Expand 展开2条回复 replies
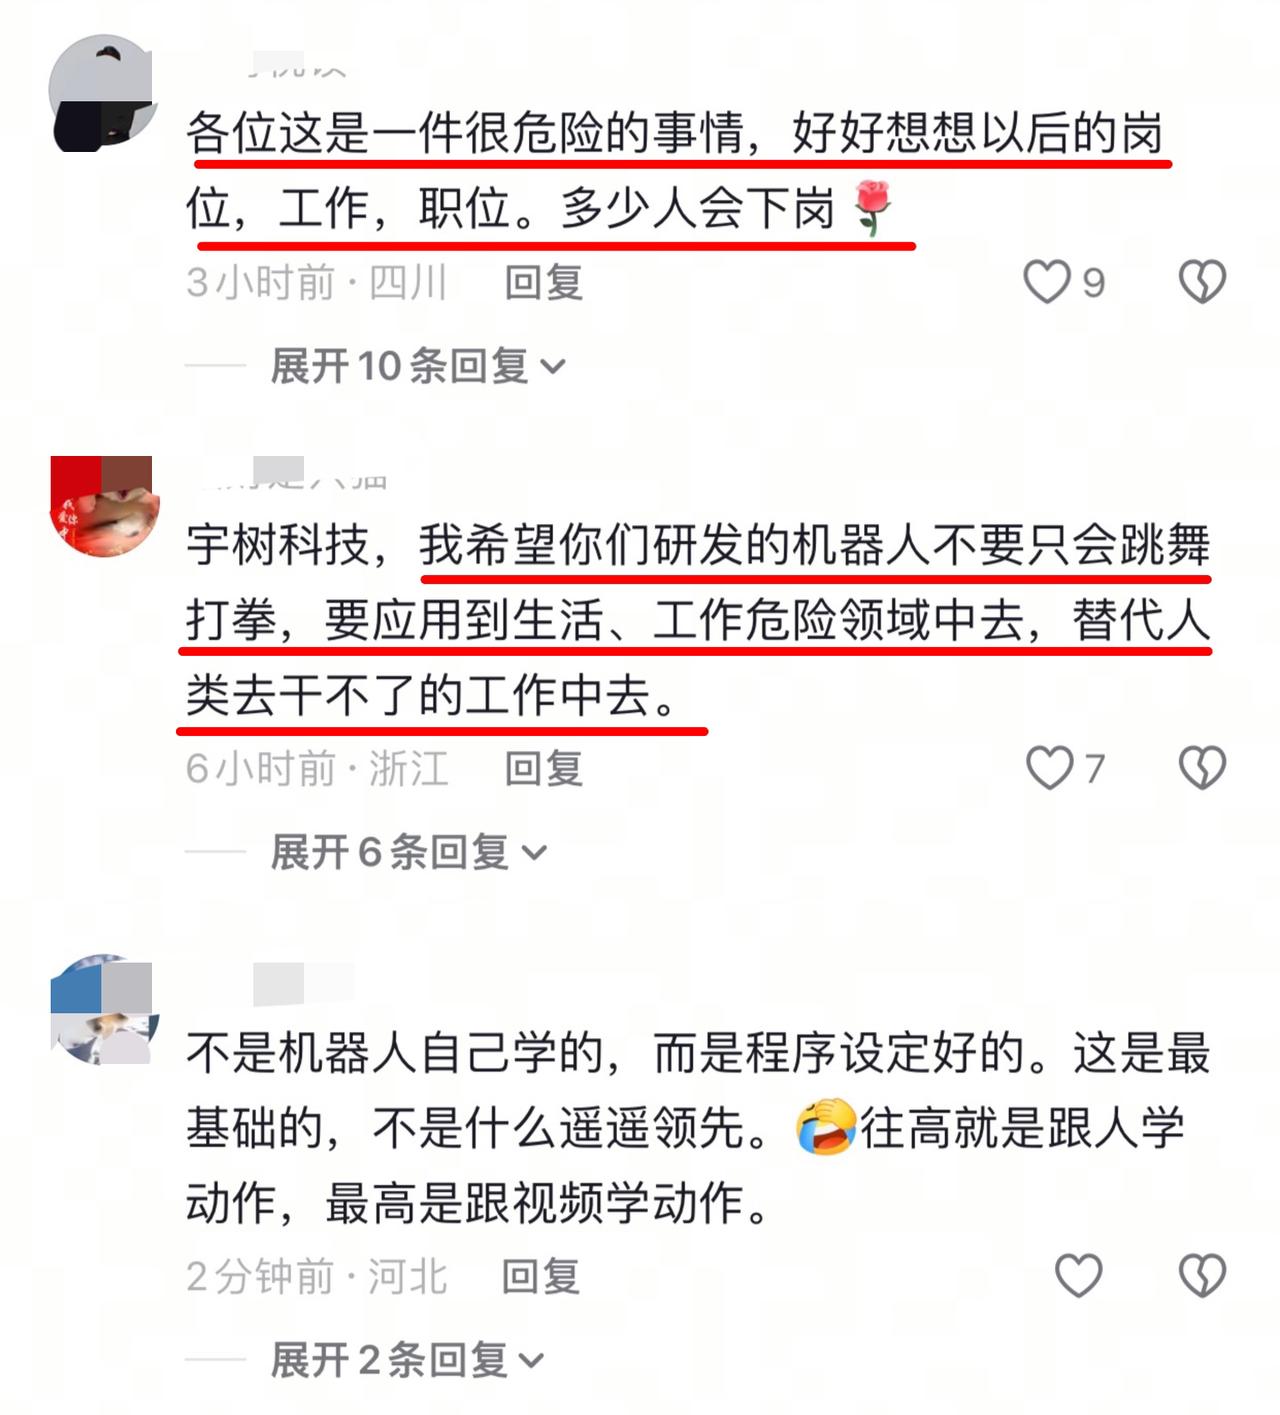 click(407, 1360)
